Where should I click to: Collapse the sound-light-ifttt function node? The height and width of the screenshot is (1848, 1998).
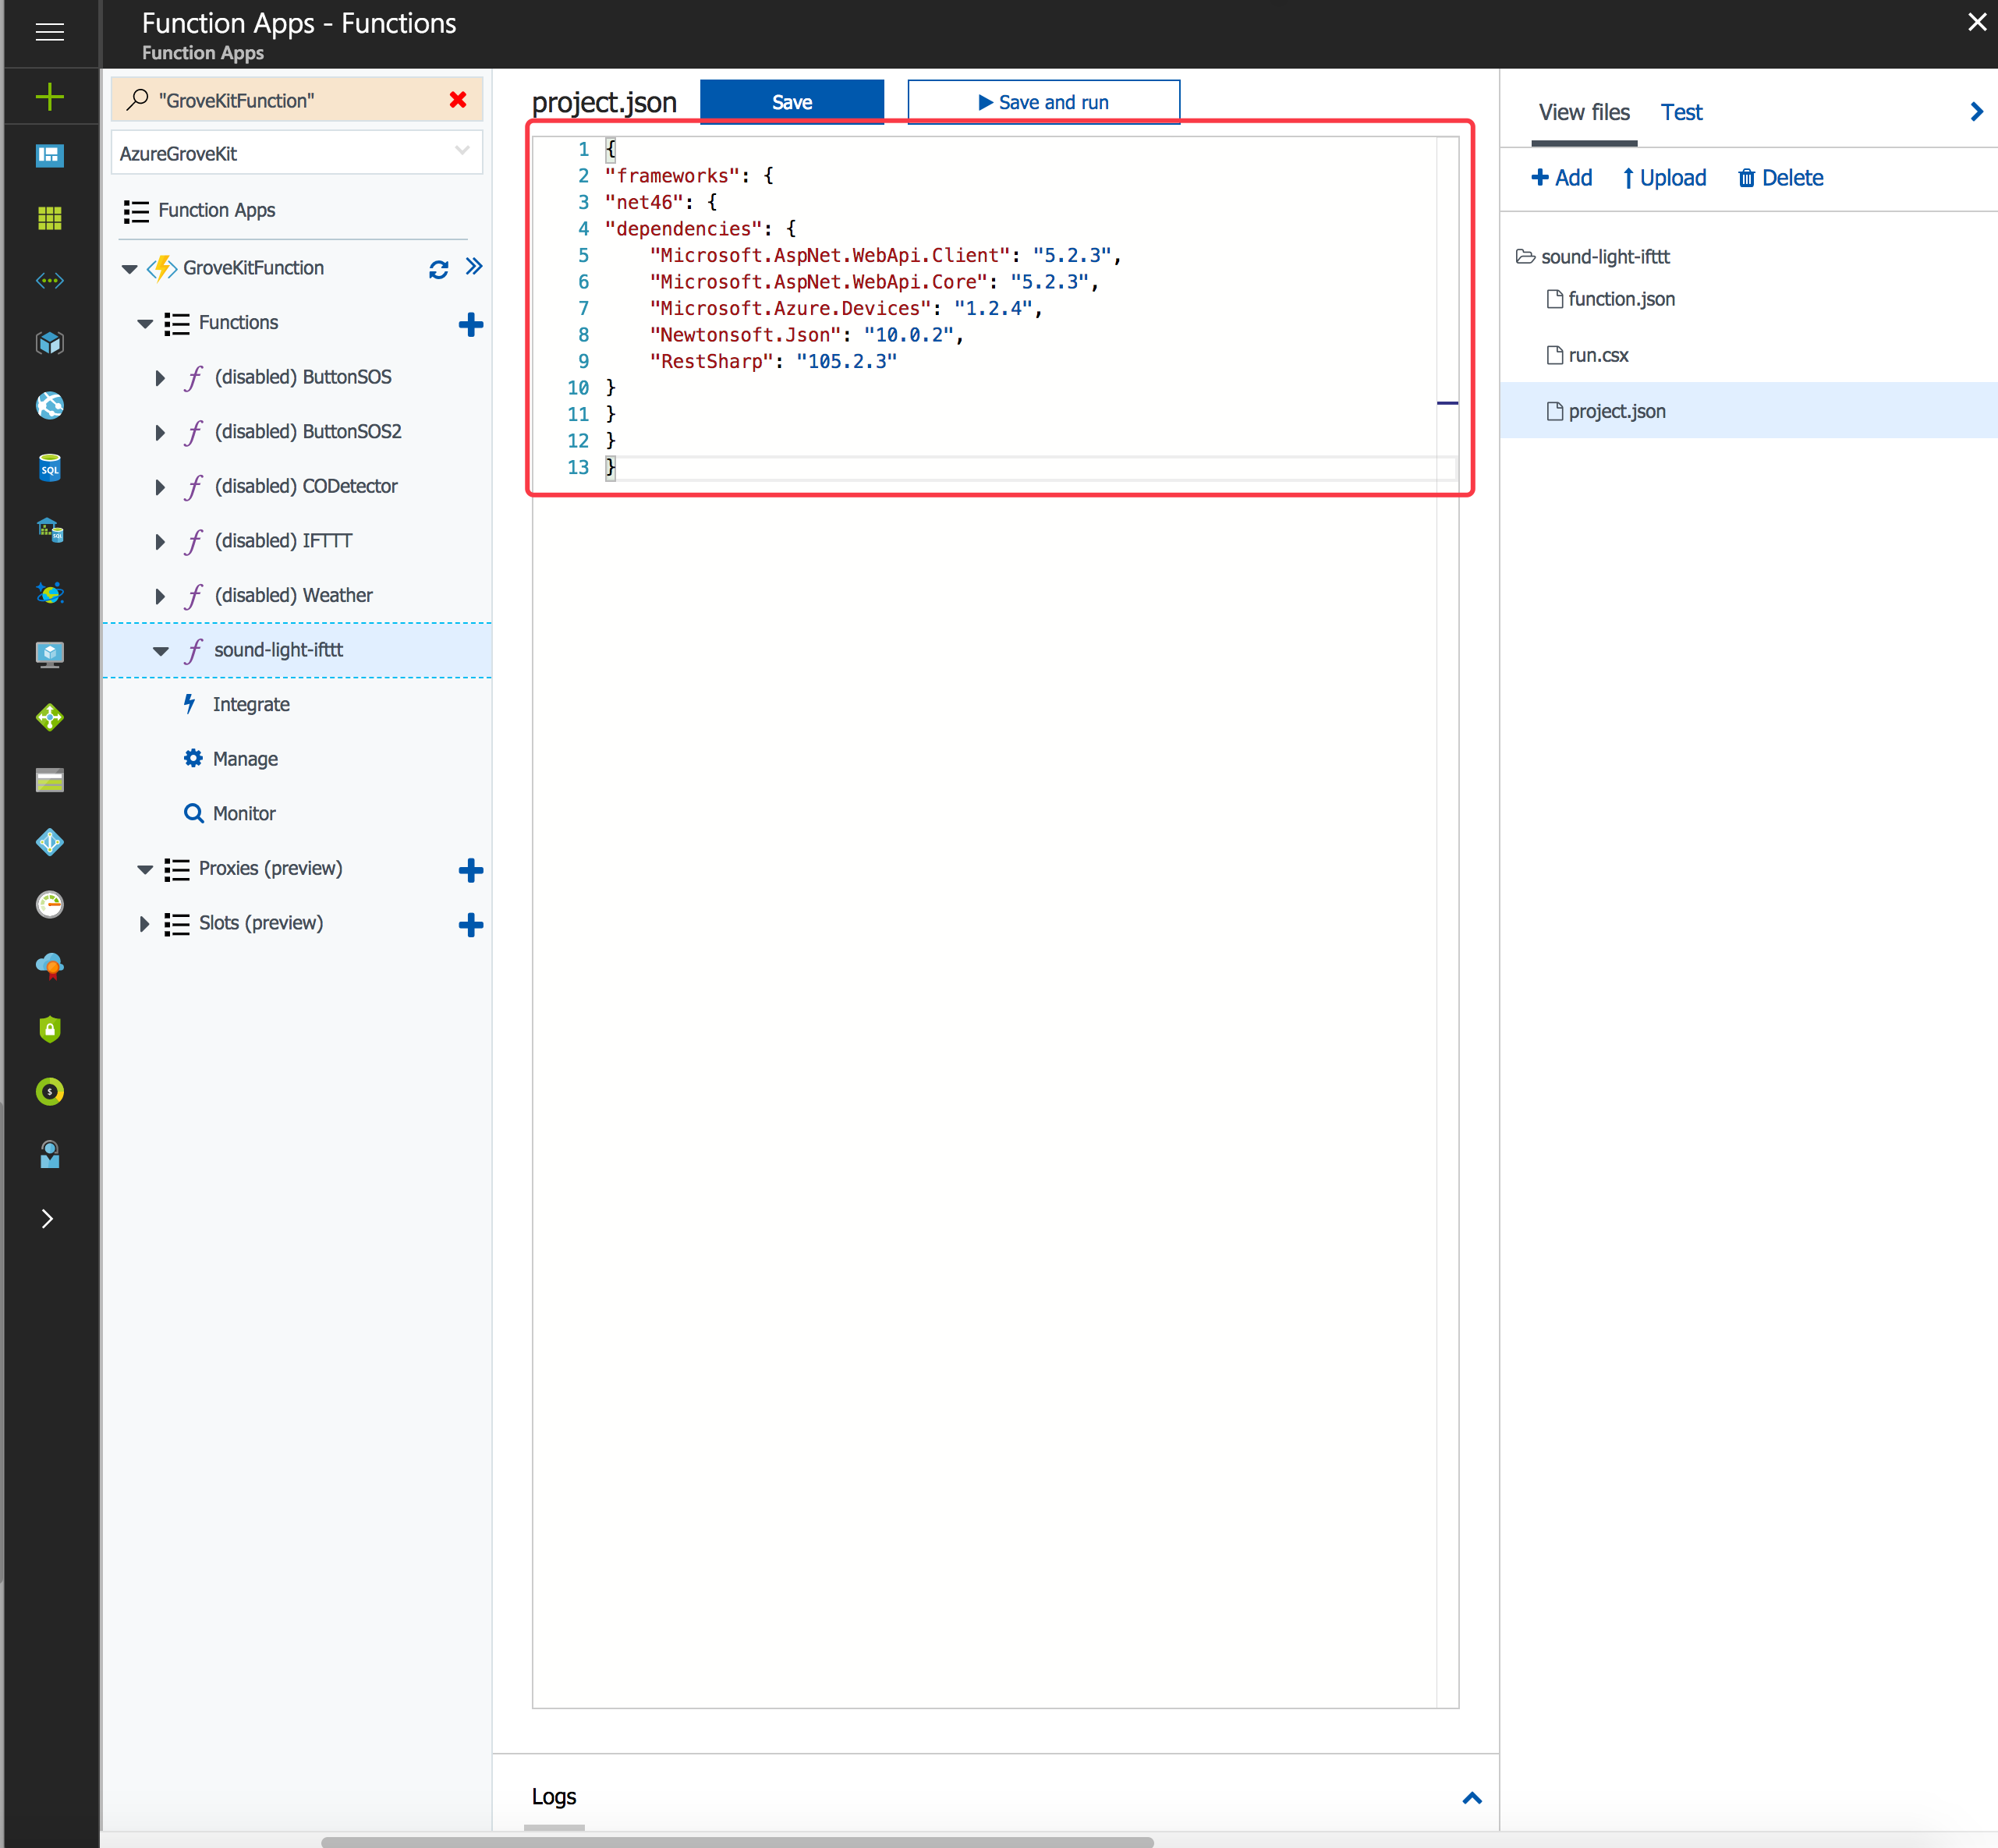[x=160, y=651]
